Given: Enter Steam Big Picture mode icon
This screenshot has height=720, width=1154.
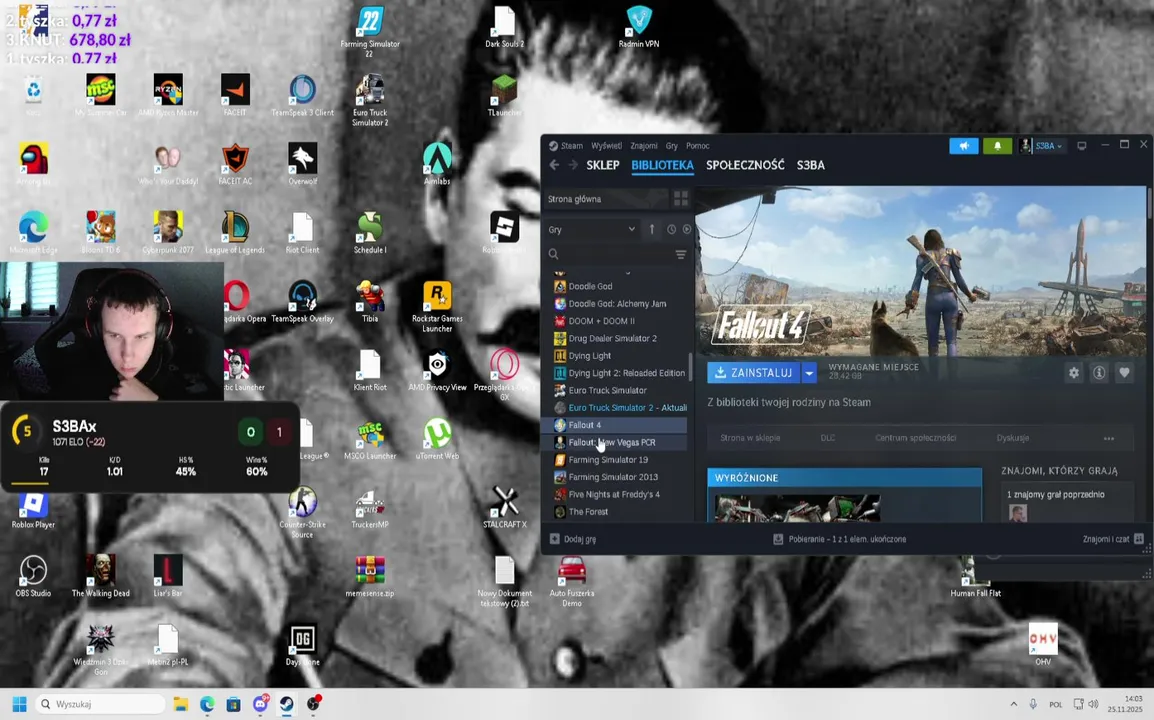Looking at the screenshot, I should click(1082, 146).
